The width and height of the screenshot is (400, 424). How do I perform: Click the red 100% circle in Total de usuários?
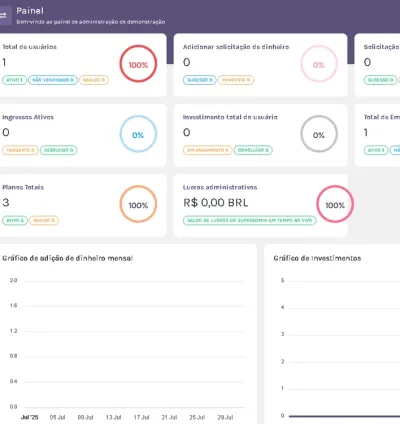138,64
